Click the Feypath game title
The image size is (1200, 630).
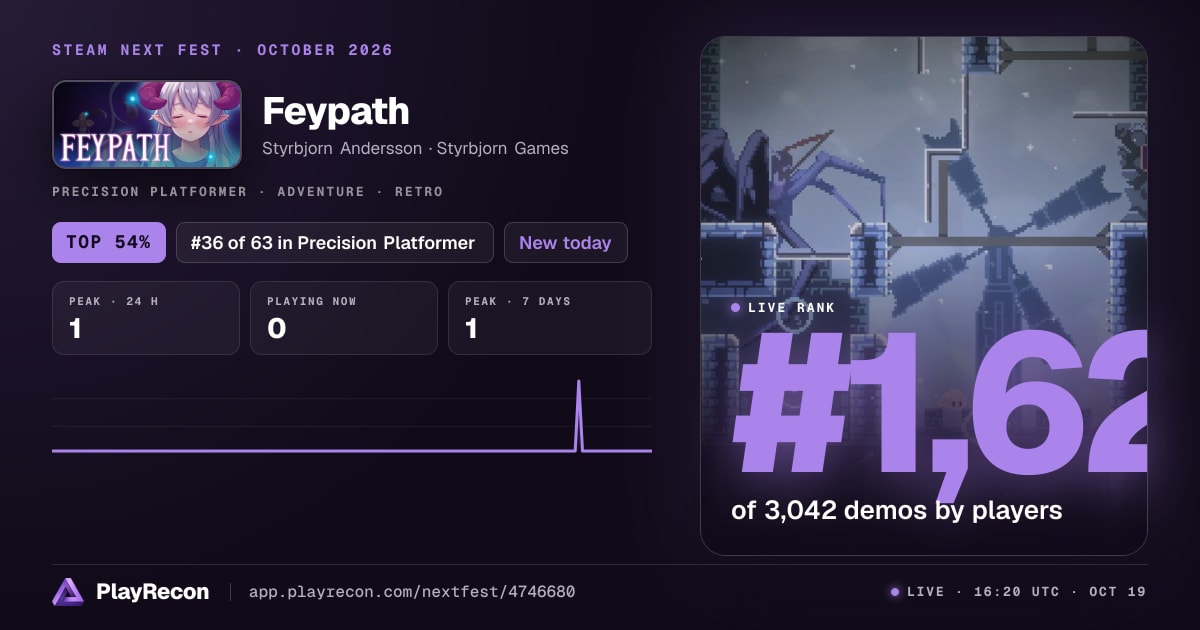click(336, 111)
